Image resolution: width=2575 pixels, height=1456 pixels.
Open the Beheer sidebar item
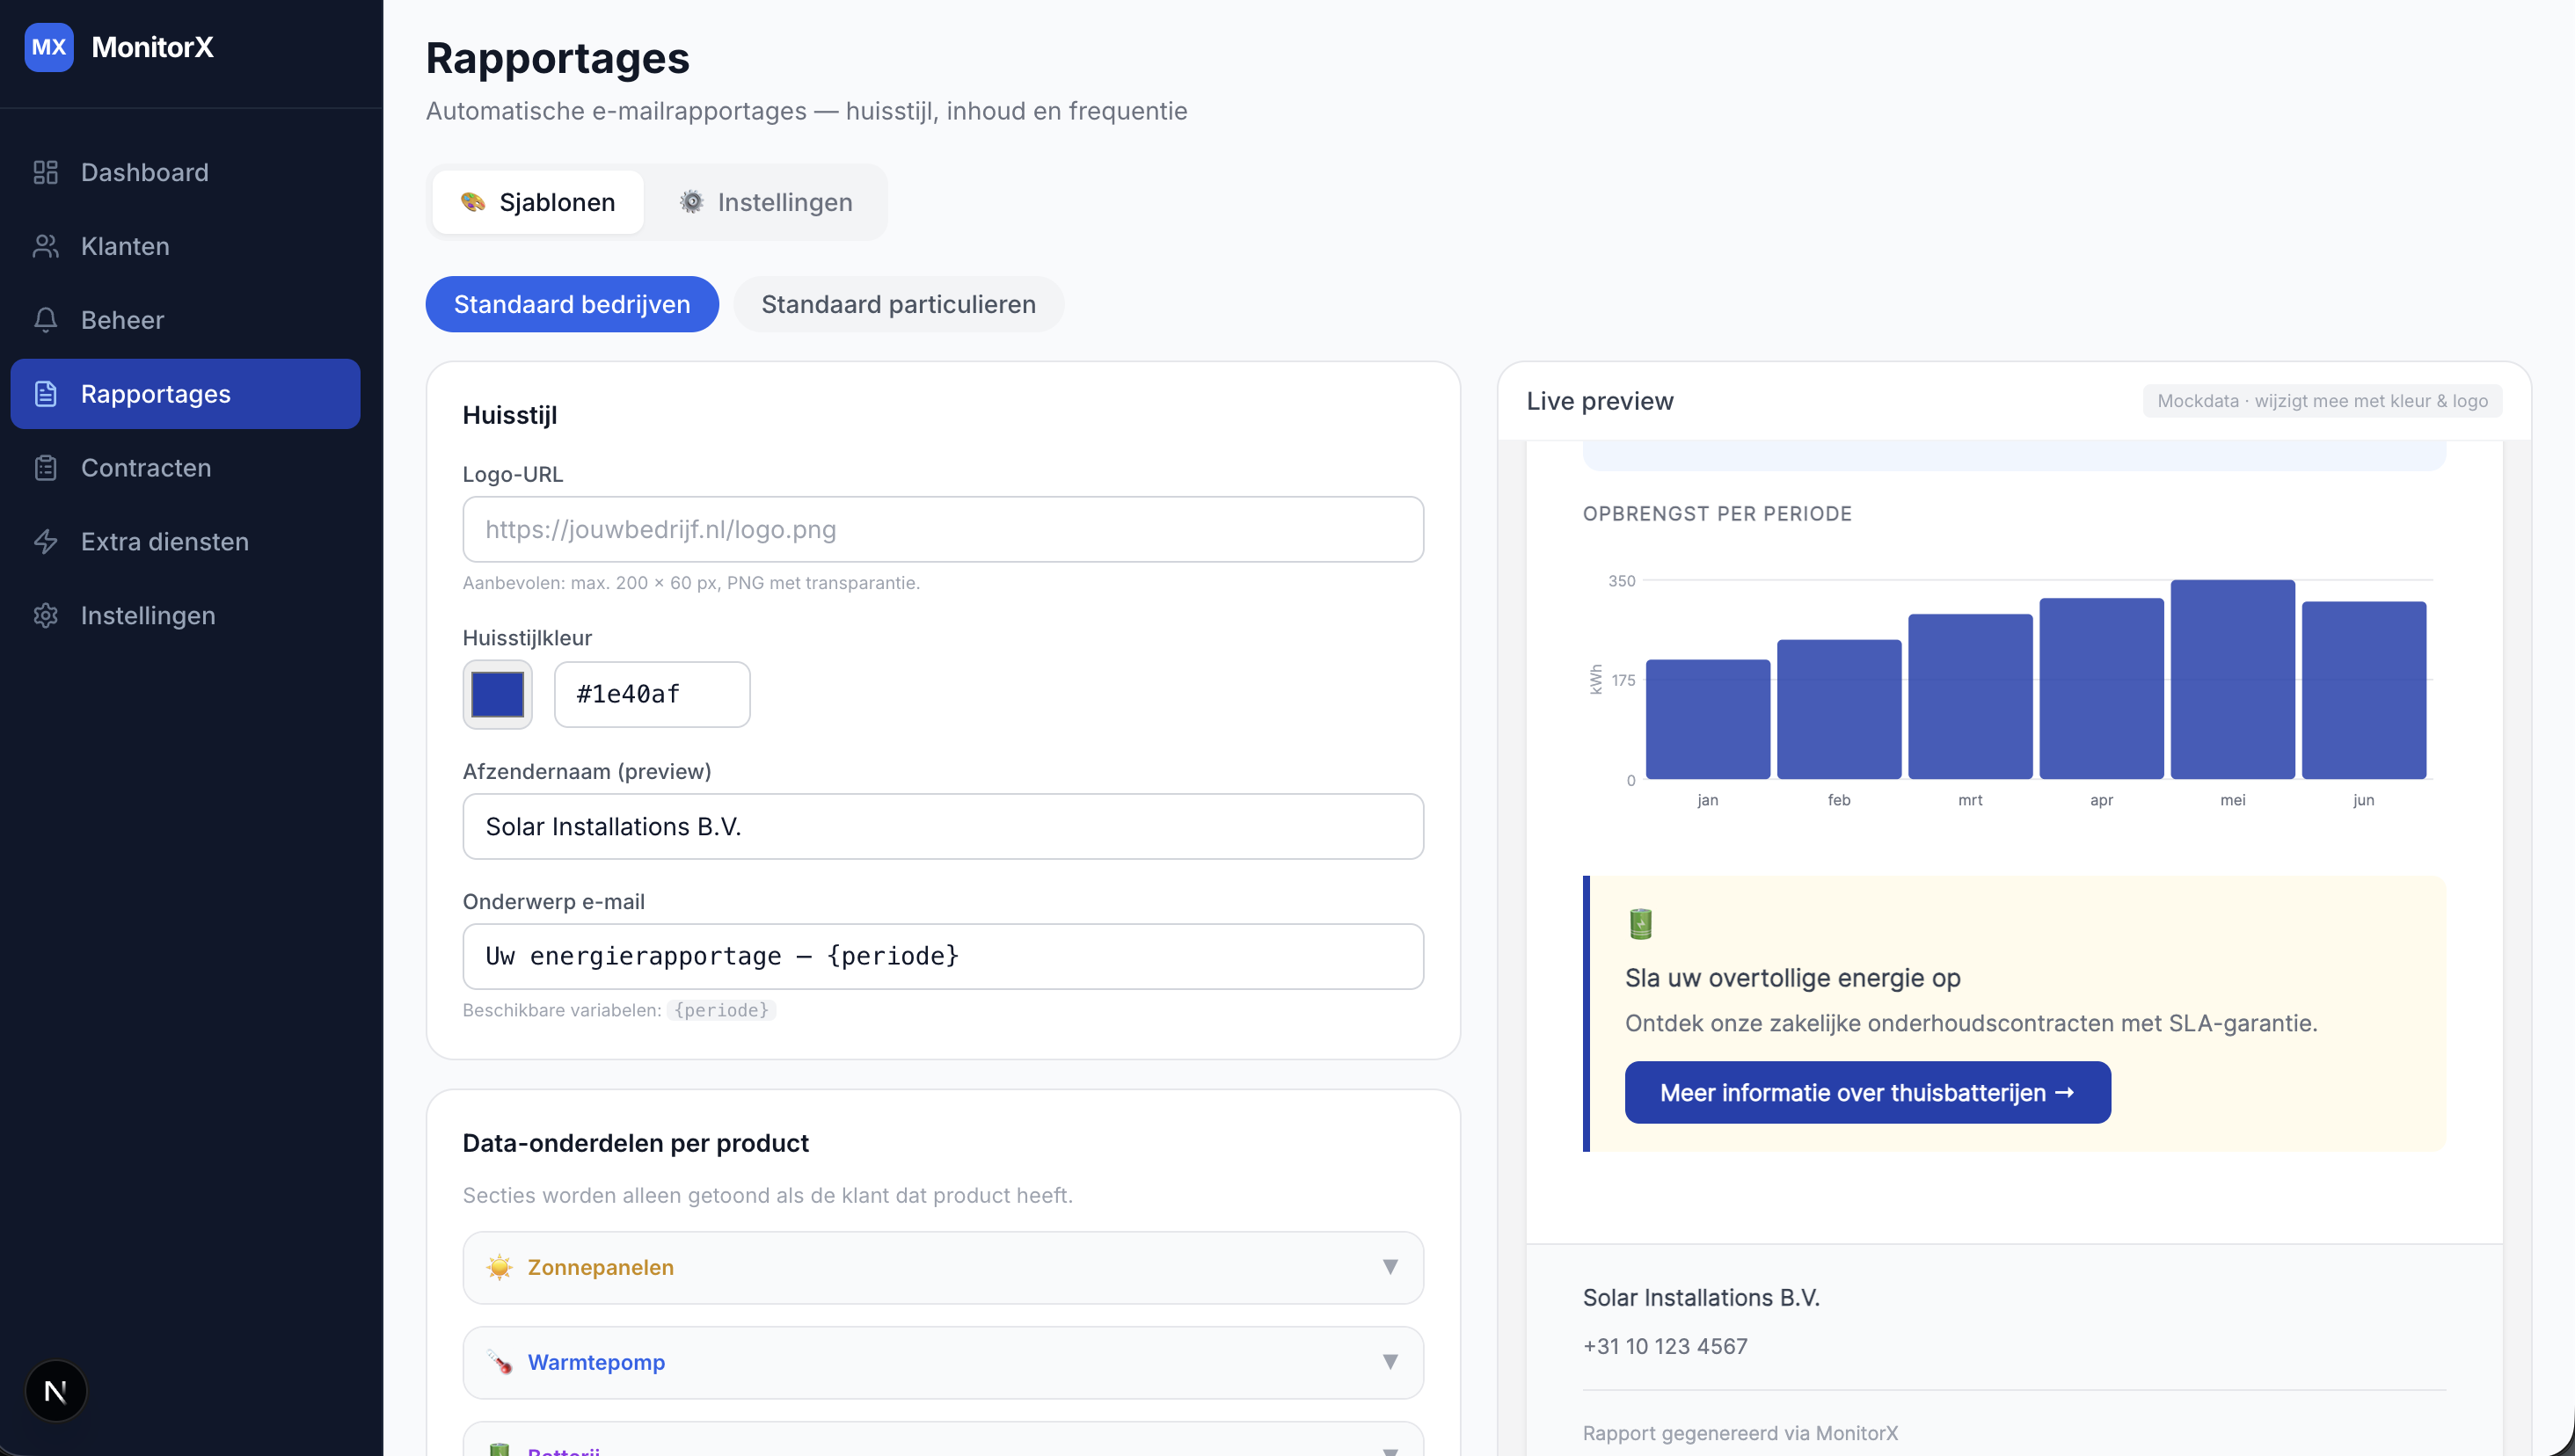(185, 320)
